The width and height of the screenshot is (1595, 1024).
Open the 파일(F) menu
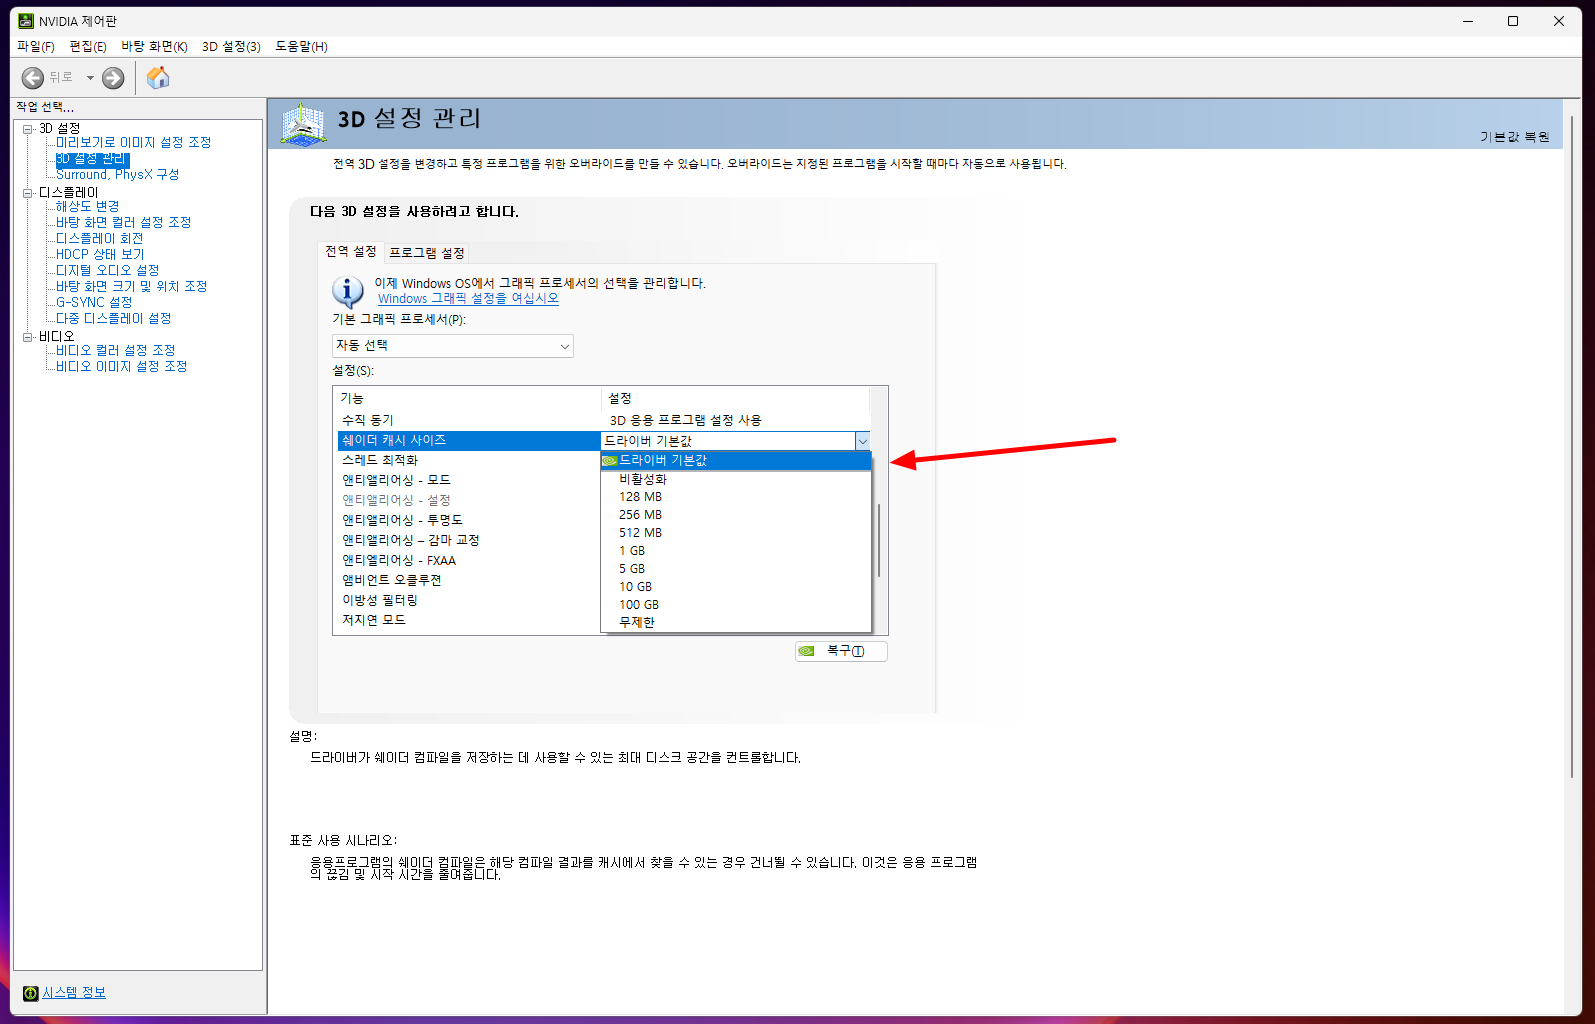(x=36, y=47)
